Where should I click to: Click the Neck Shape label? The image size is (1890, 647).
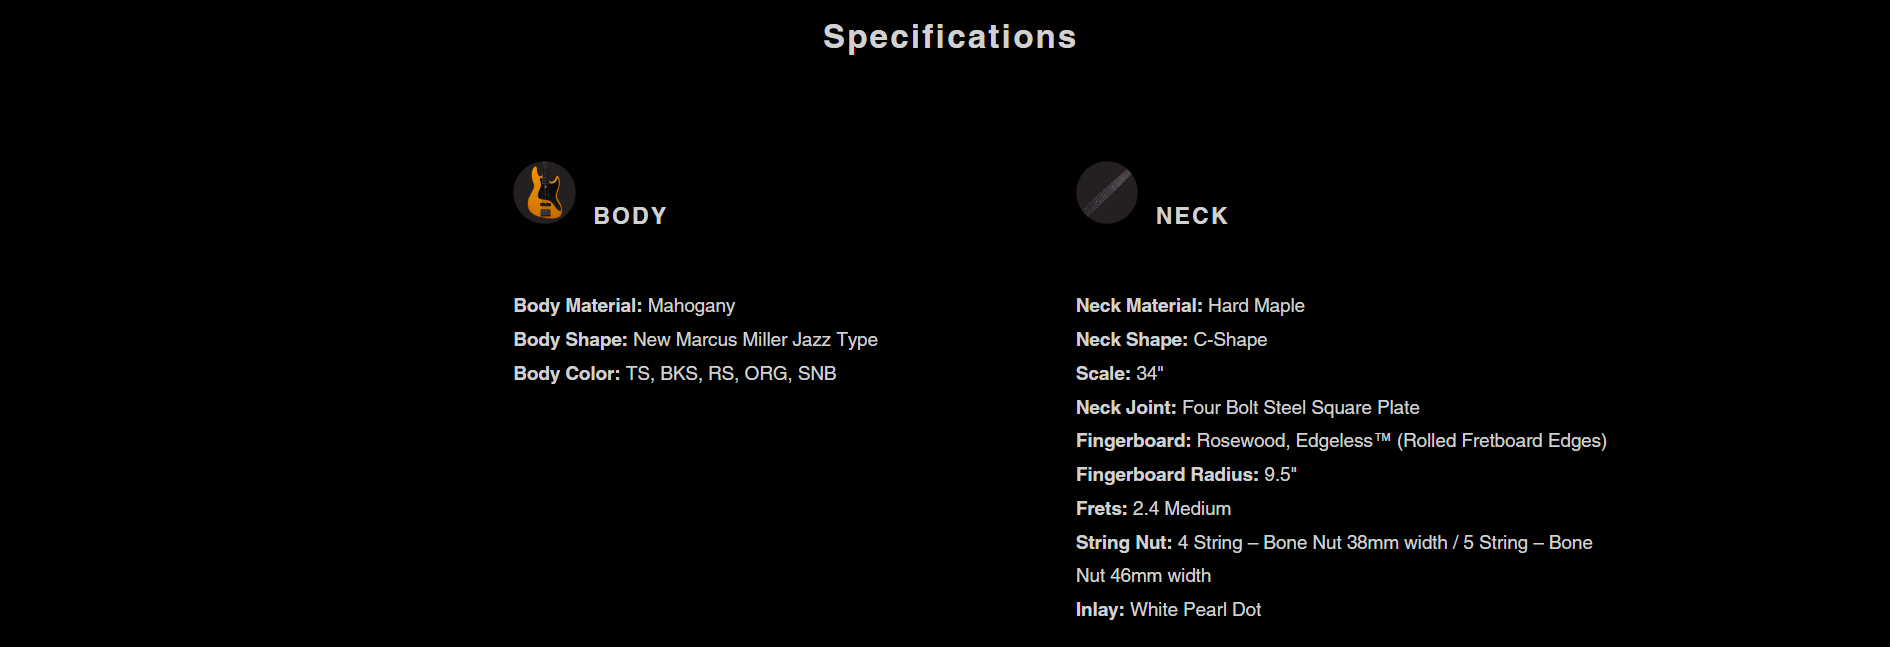[1131, 340]
